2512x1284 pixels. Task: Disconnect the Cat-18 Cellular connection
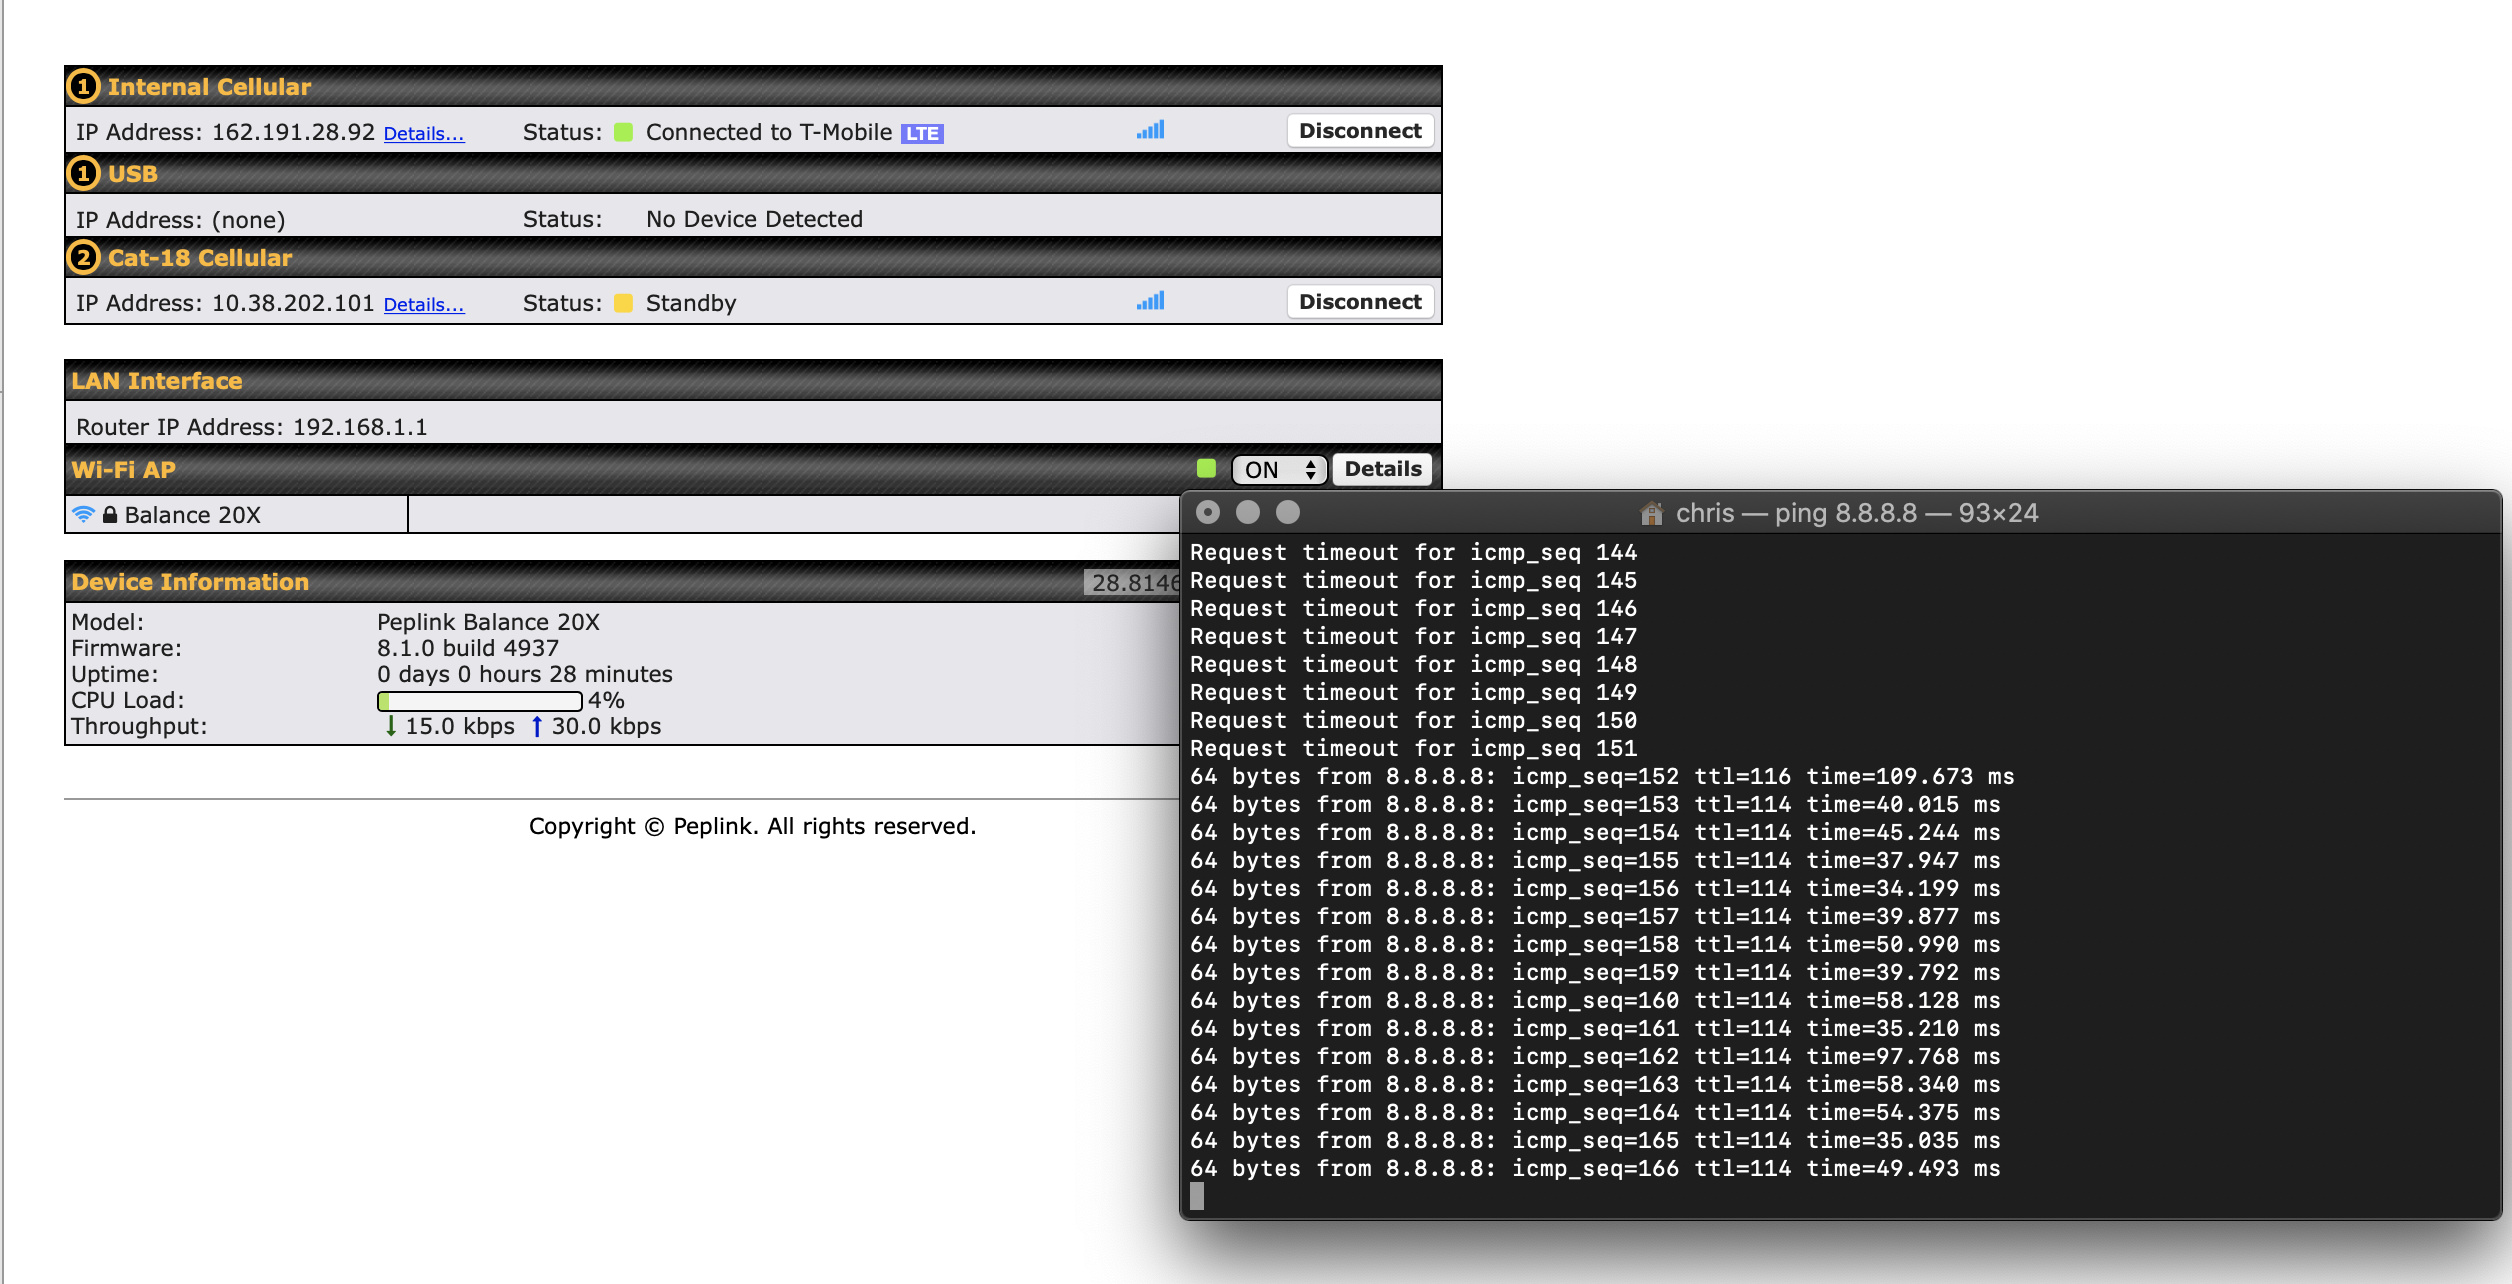(x=1359, y=302)
